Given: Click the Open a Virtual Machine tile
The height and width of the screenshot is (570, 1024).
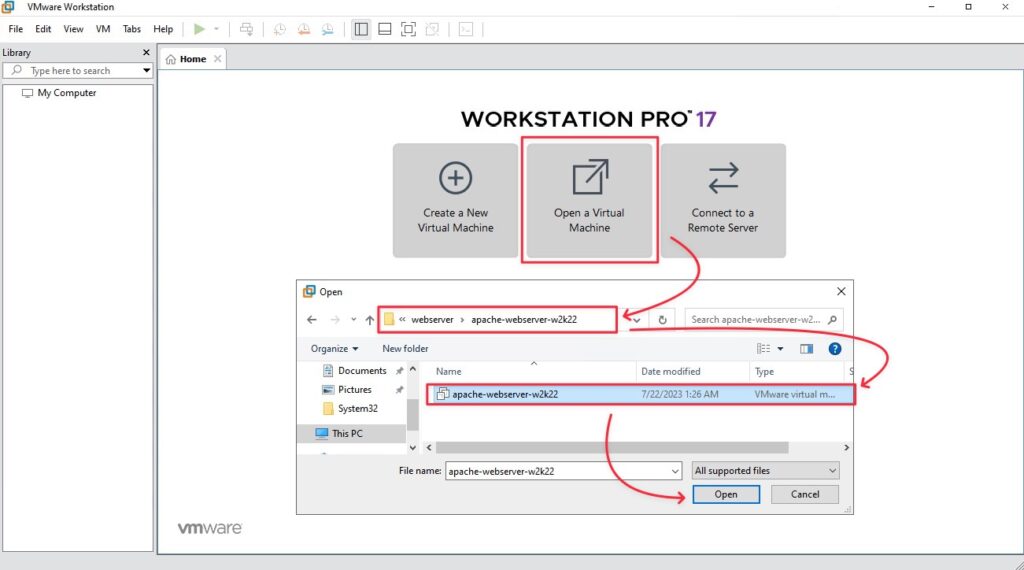Looking at the screenshot, I should click(589, 200).
